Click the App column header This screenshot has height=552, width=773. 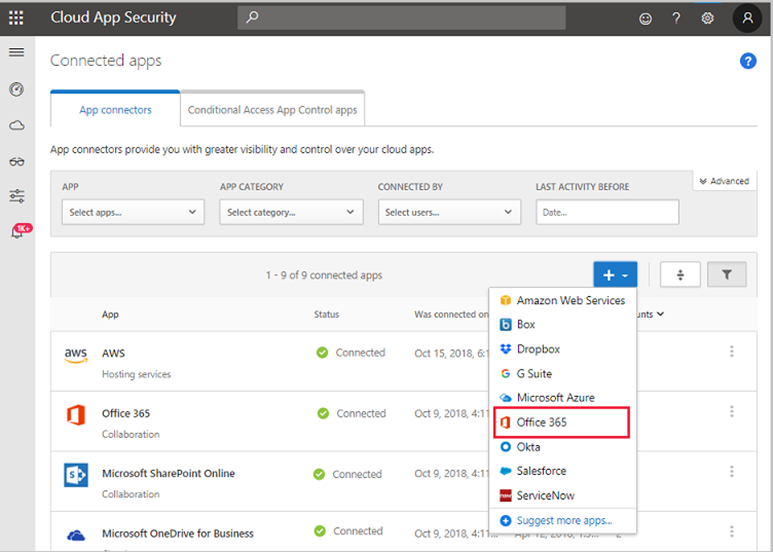[110, 314]
